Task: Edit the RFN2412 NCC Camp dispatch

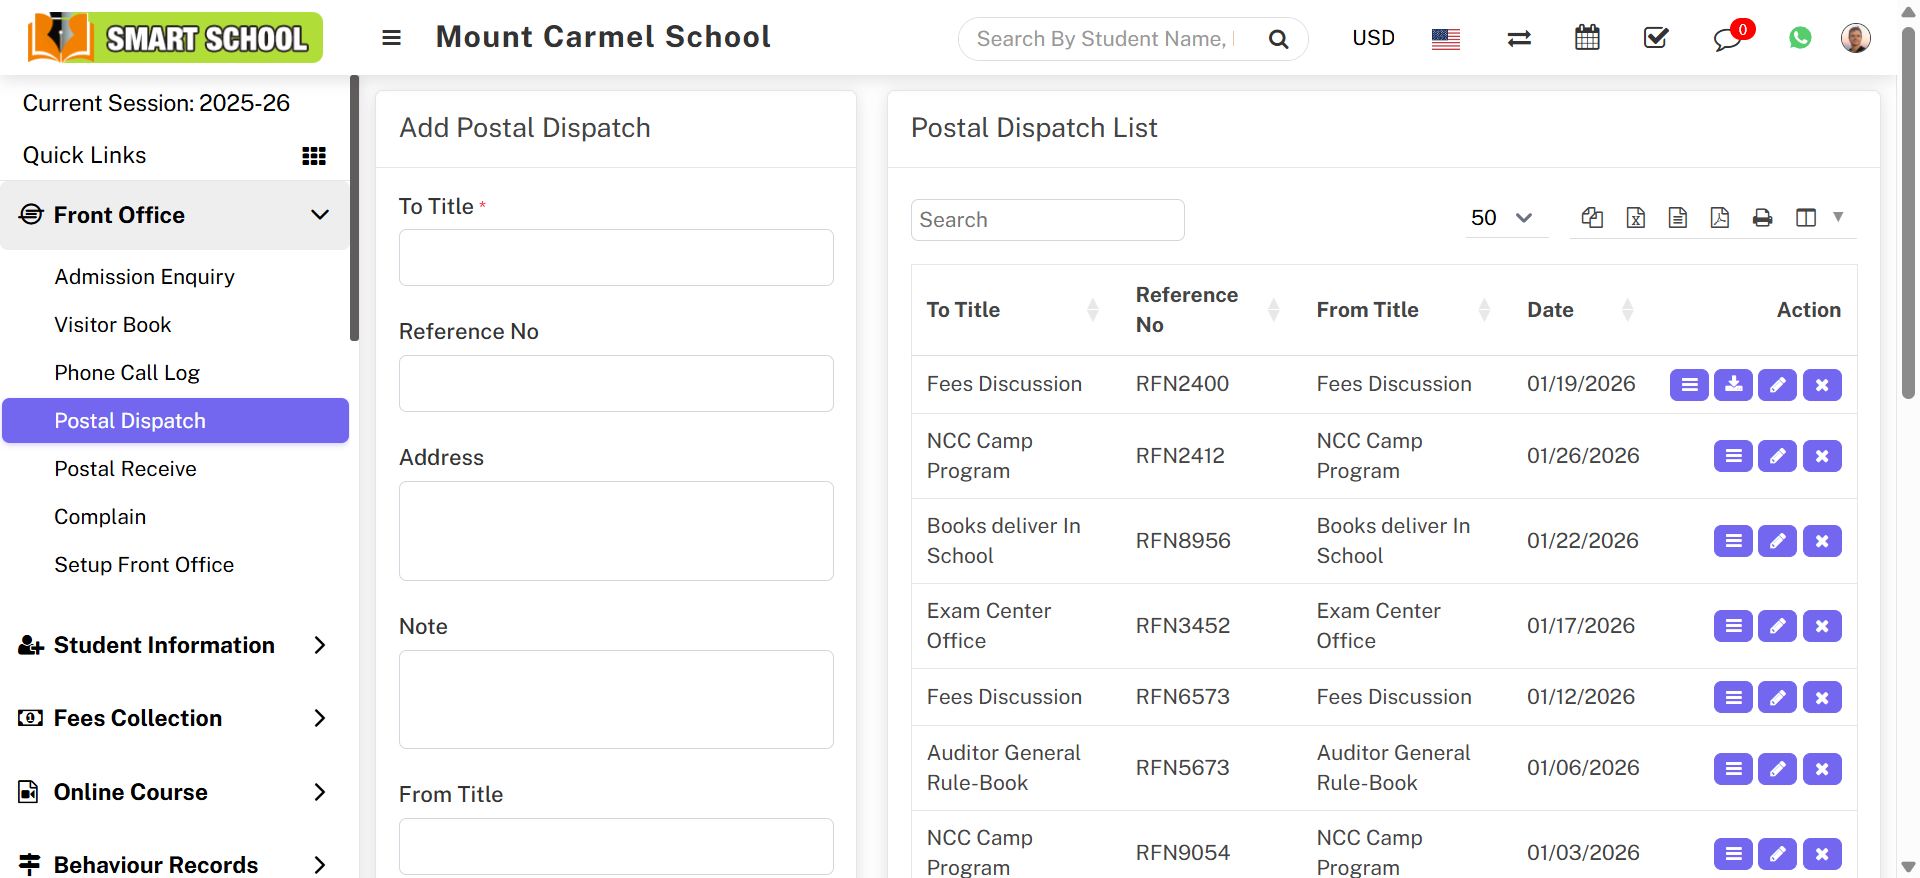Action: click(x=1777, y=456)
